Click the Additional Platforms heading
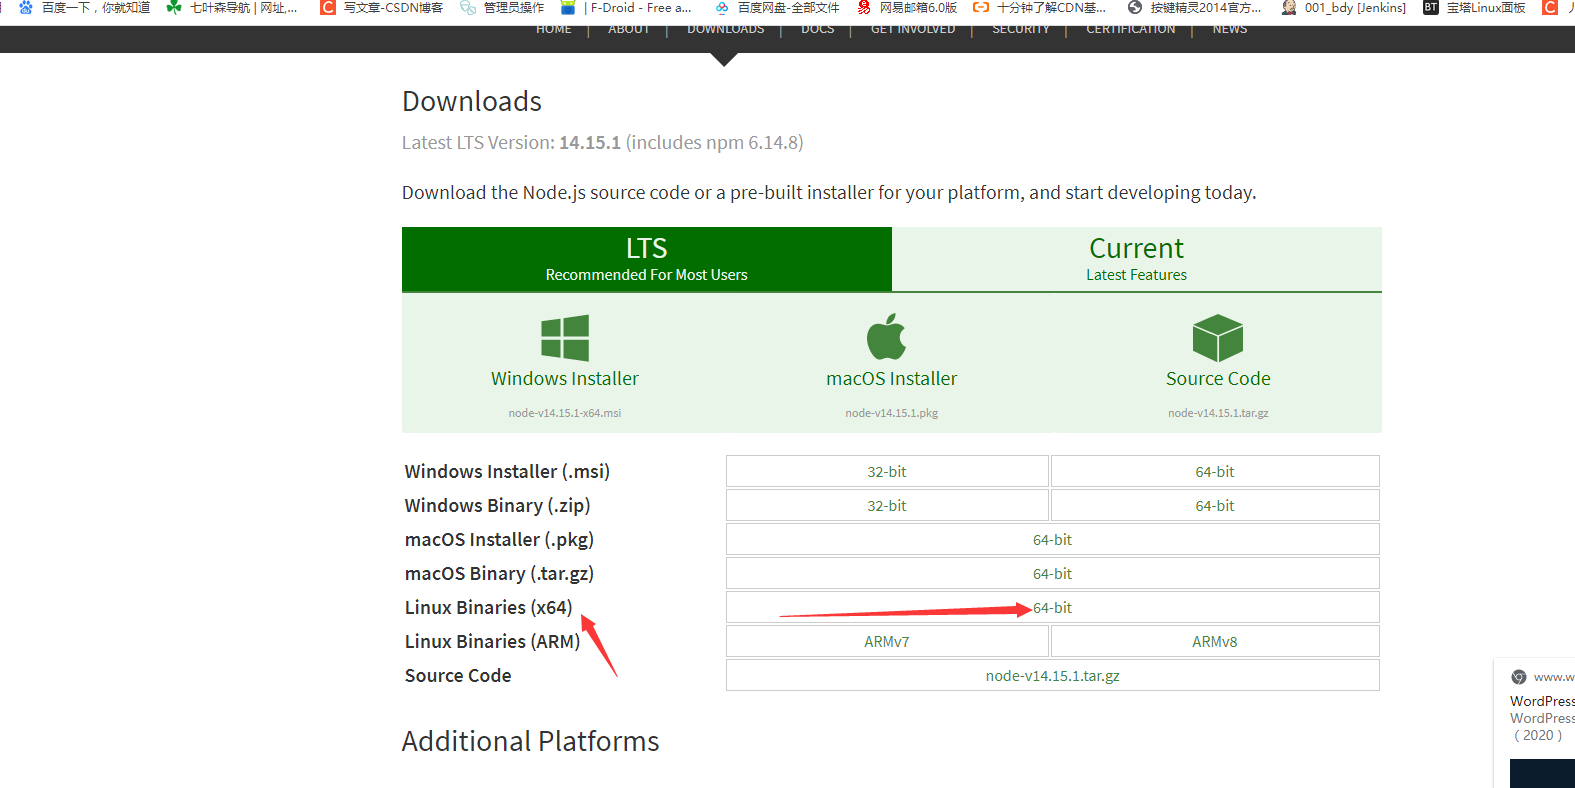Image resolution: width=1575 pixels, height=788 pixels. 530,741
